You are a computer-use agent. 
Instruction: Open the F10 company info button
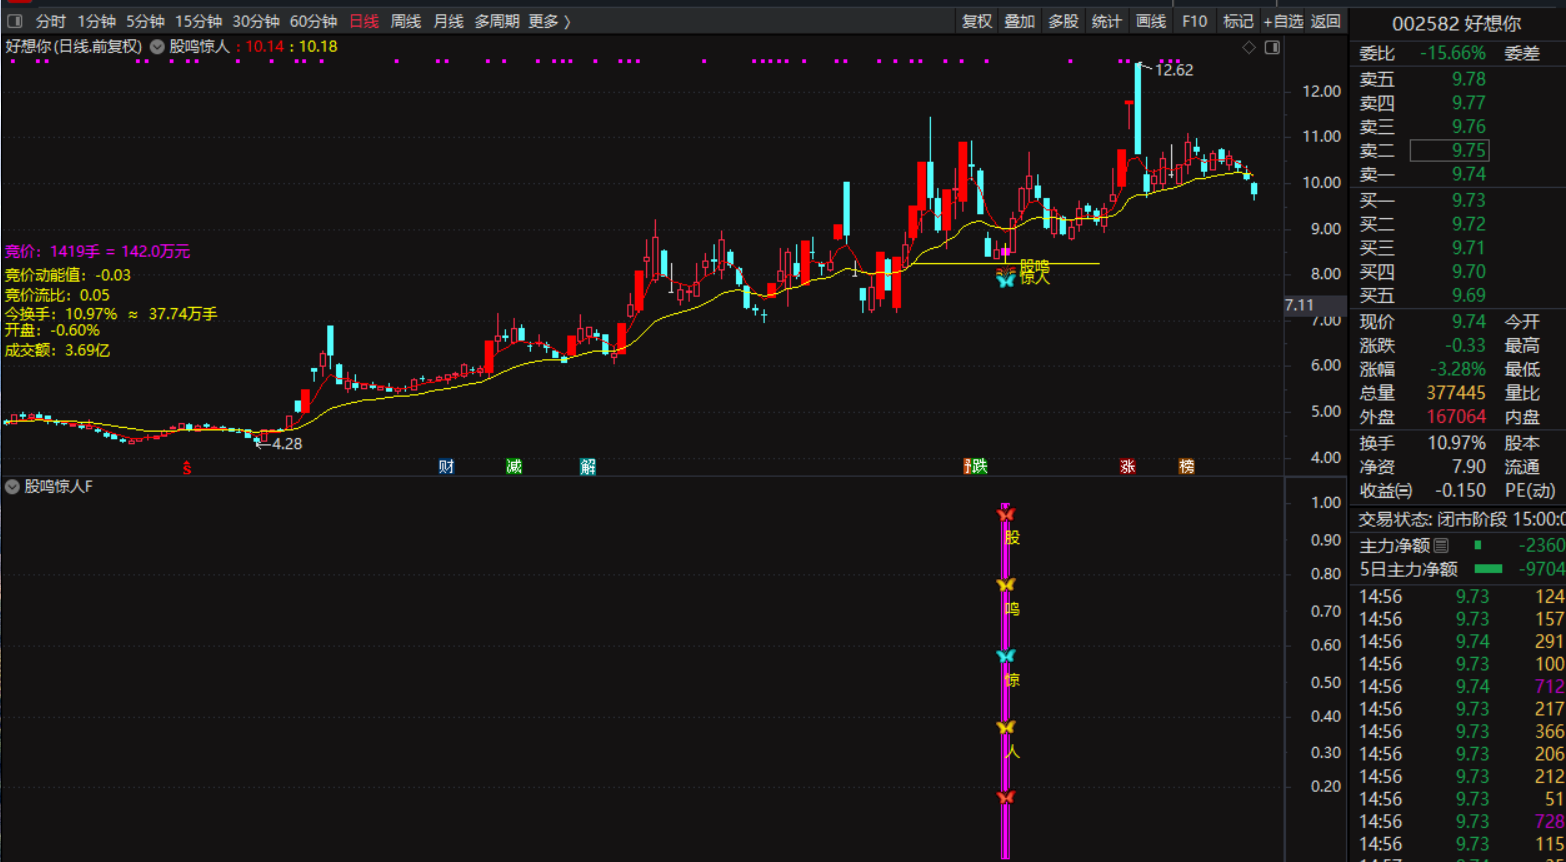coord(1194,21)
